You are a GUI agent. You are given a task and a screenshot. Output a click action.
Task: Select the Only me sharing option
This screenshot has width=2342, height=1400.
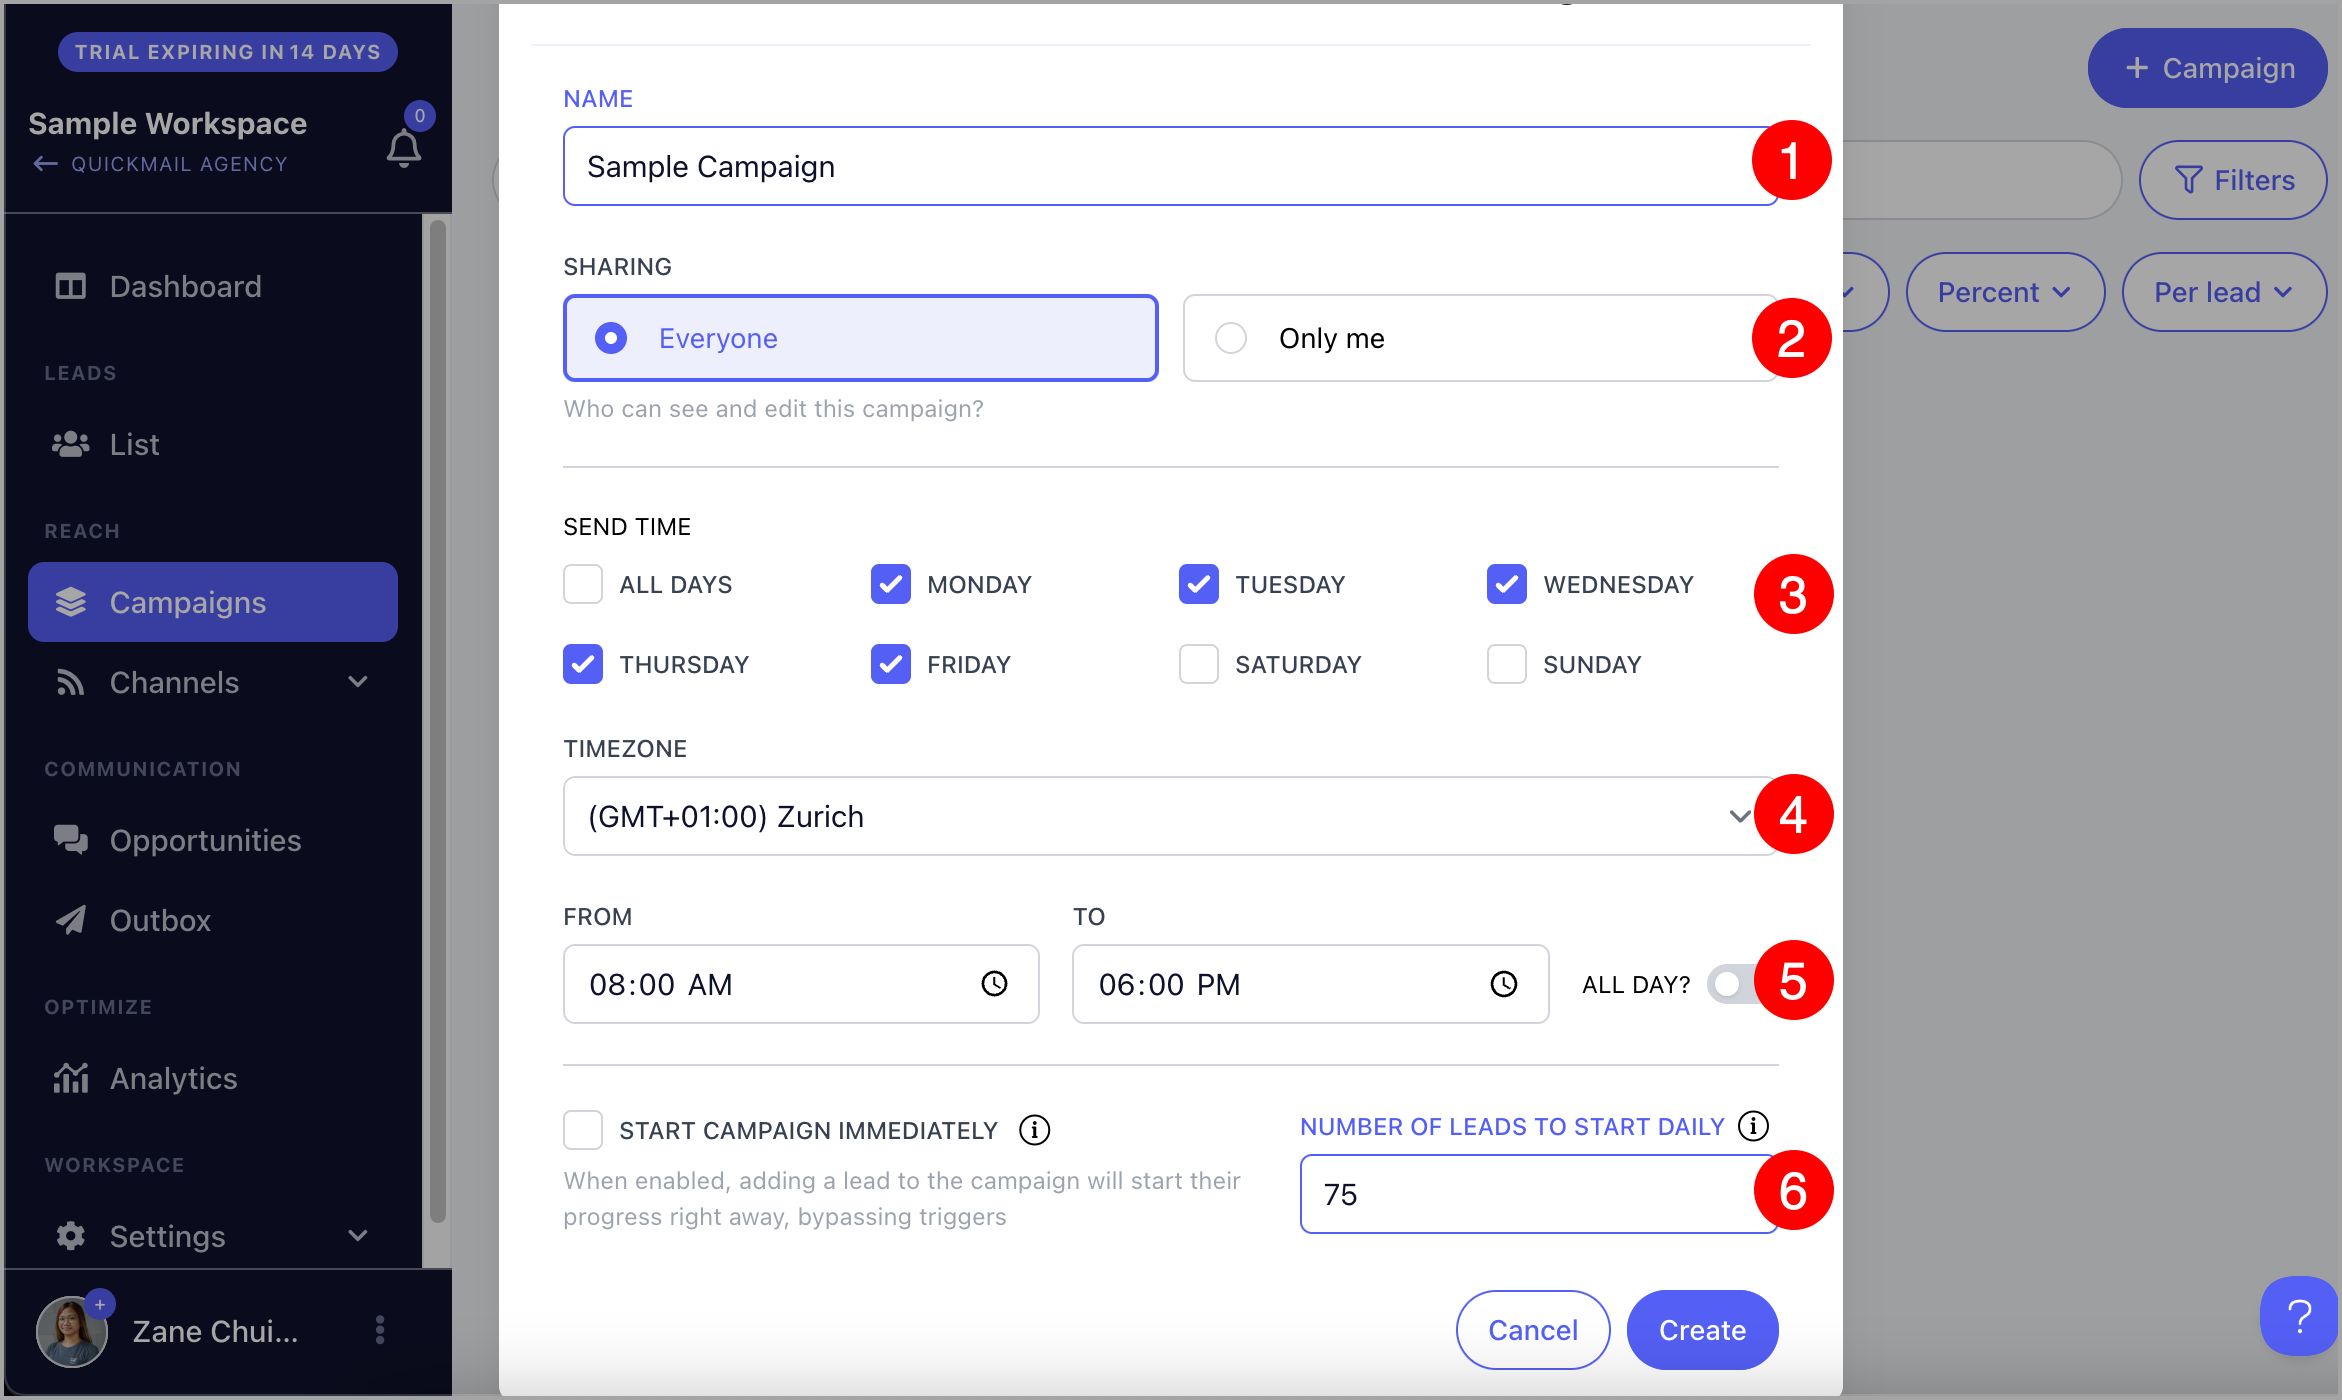pos(1481,338)
